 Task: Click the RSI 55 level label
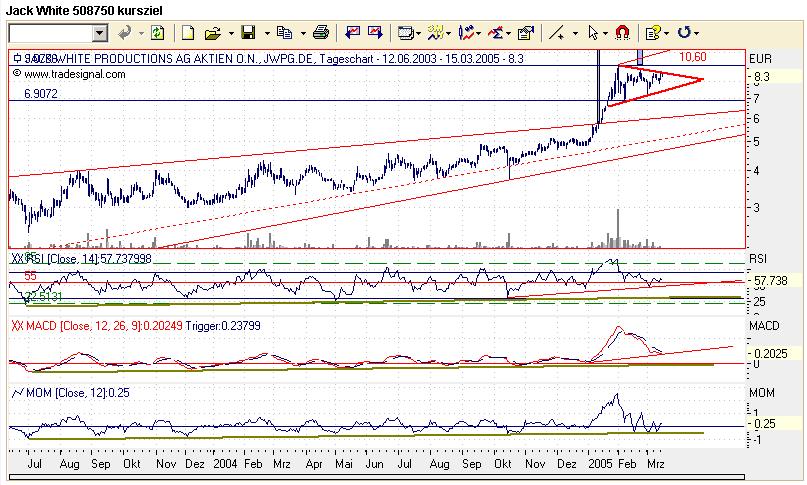(30, 276)
